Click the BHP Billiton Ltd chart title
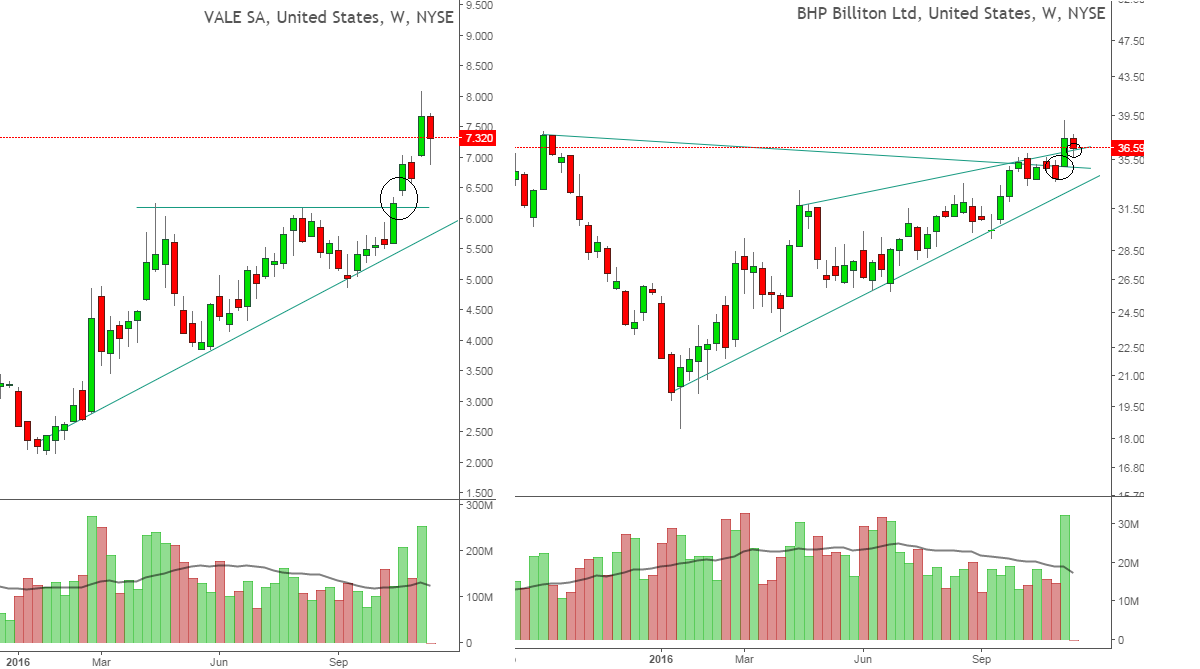The height and width of the screenshot is (669, 1200). pyautogui.click(x=950, y=13)
